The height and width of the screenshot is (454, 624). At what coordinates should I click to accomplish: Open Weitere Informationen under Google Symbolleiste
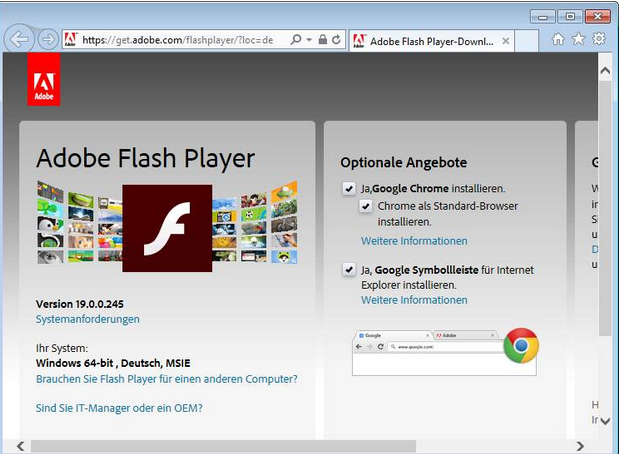tap(414, 300)
